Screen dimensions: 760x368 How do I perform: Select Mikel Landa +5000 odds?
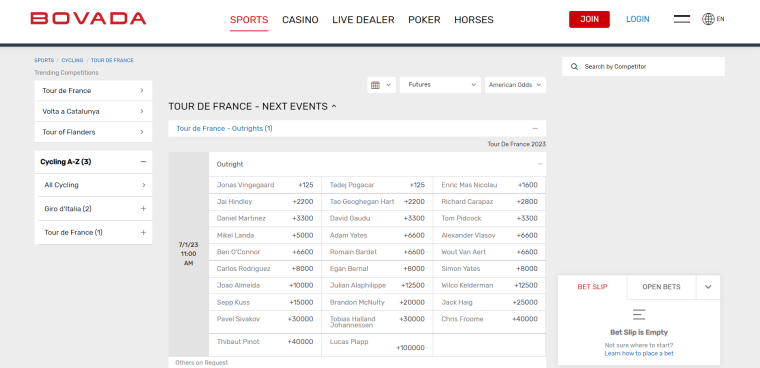(265, 236)
